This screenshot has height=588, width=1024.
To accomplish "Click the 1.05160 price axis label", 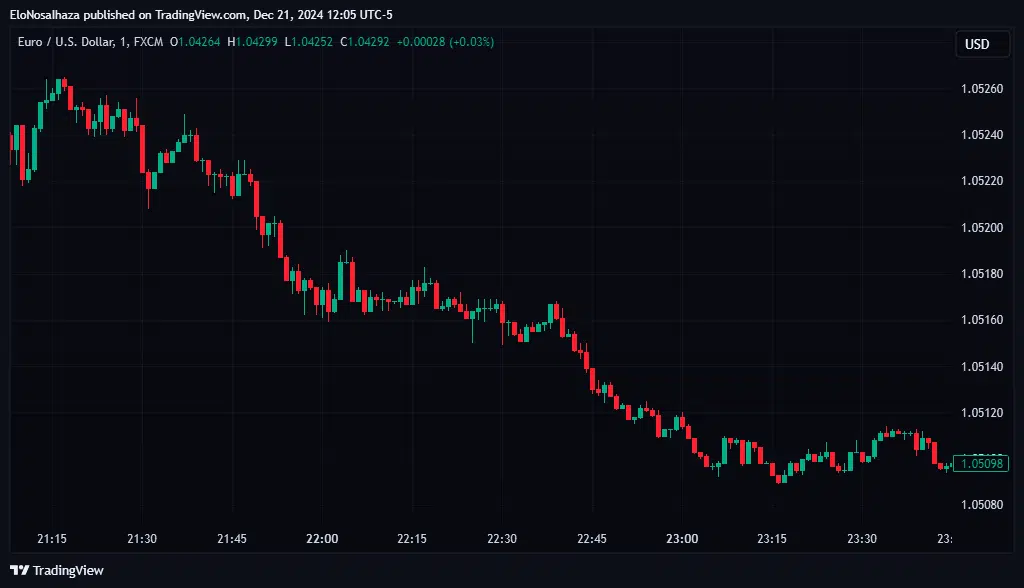I will tap(982, 320).
